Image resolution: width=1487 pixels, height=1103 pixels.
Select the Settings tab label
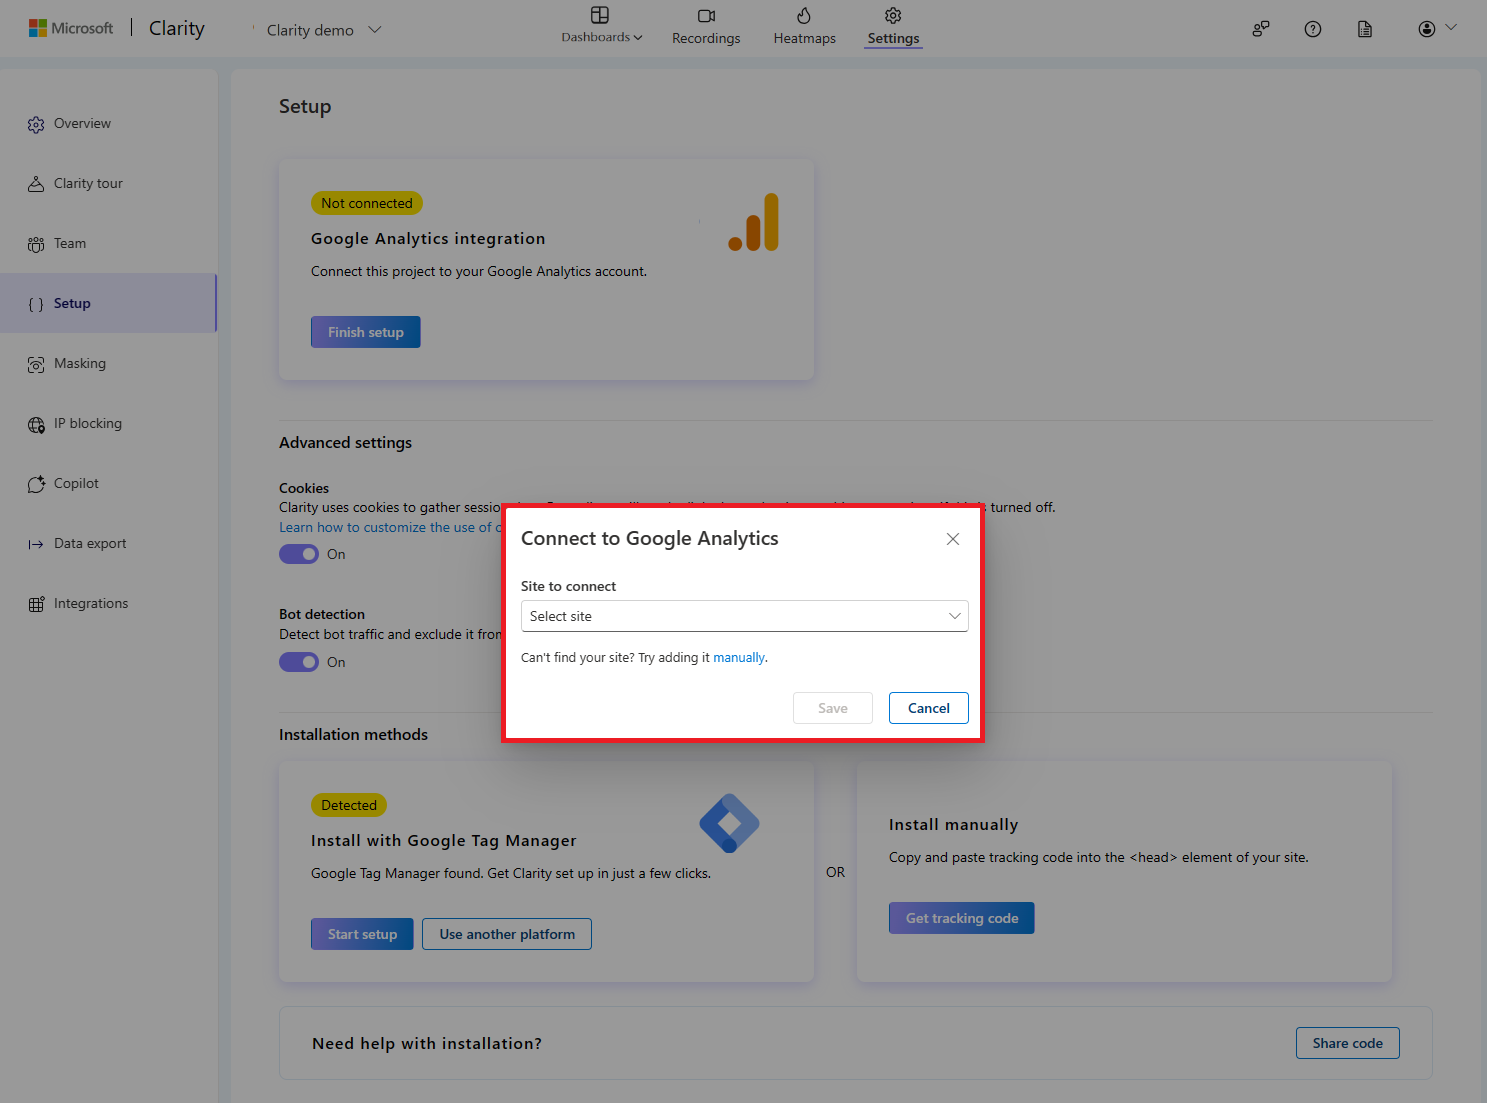click(x=893, y=38)
